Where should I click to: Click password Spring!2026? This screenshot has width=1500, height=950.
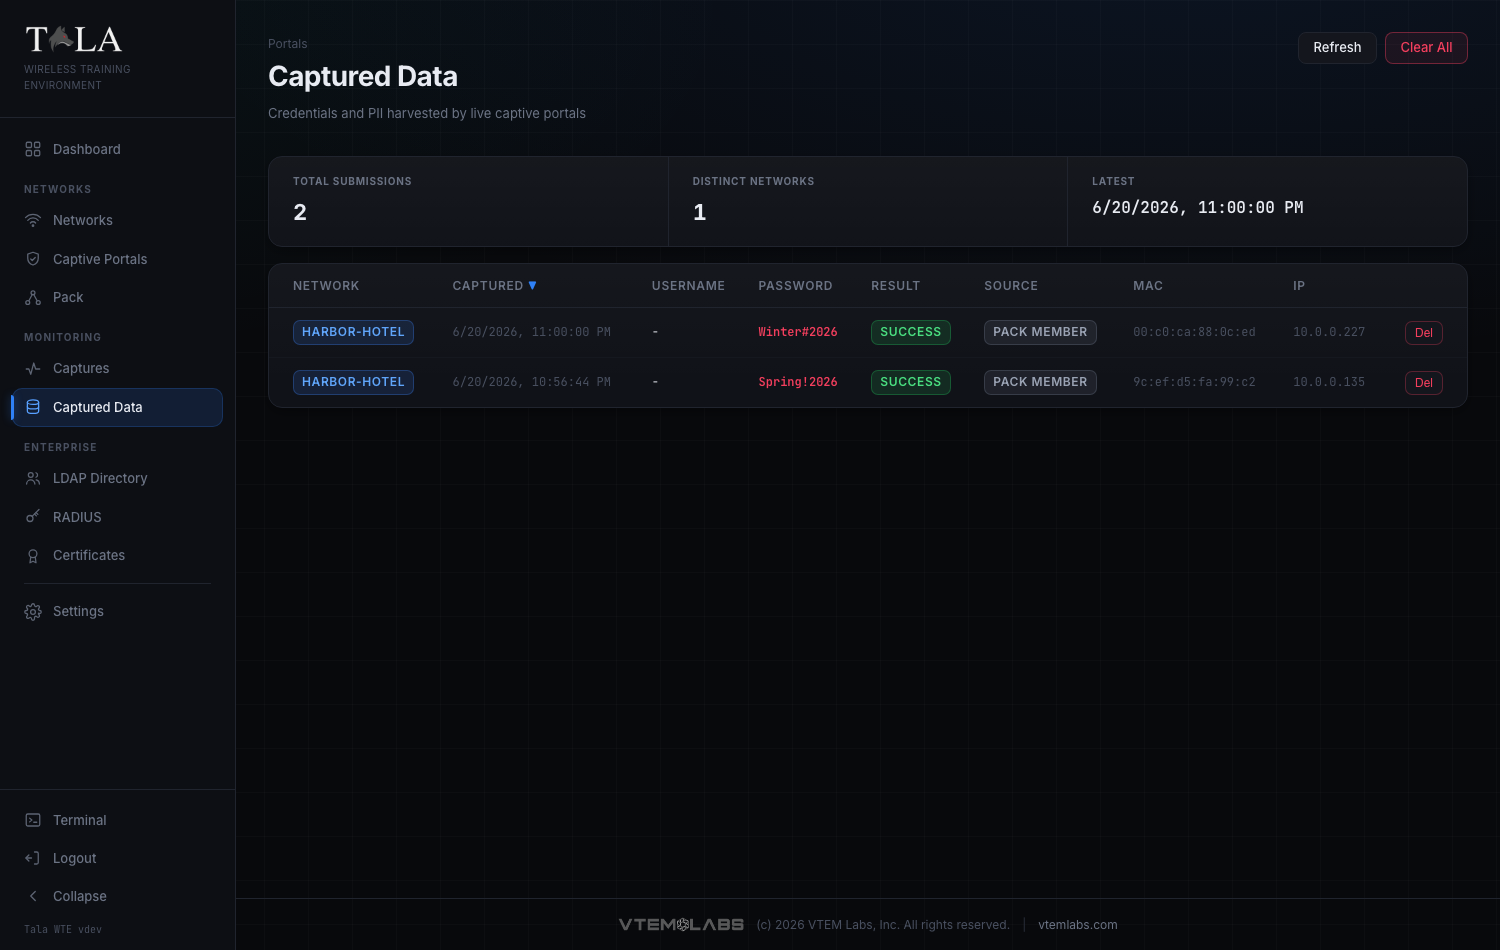point(798,382)
